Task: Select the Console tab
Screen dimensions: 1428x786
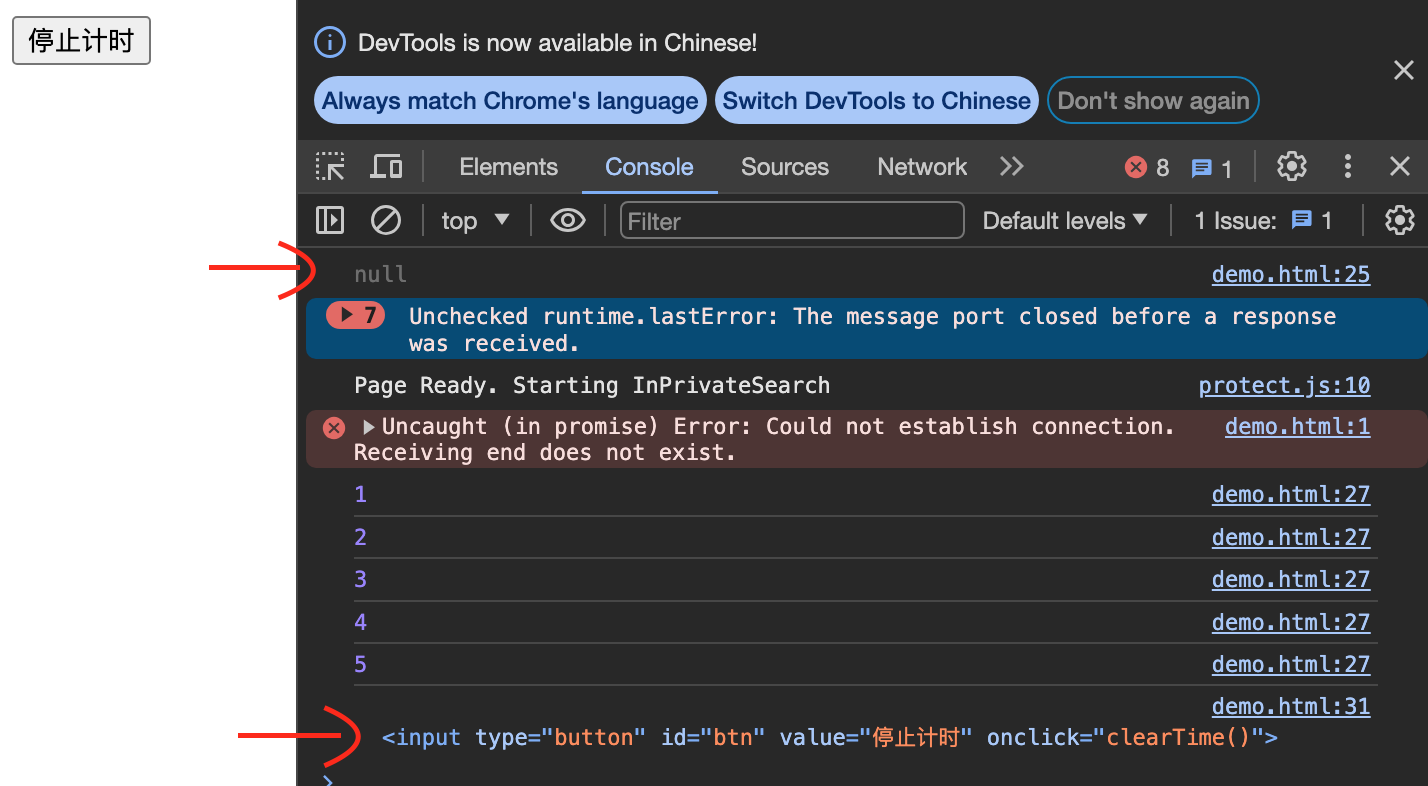Action: (x=649, y=167)
